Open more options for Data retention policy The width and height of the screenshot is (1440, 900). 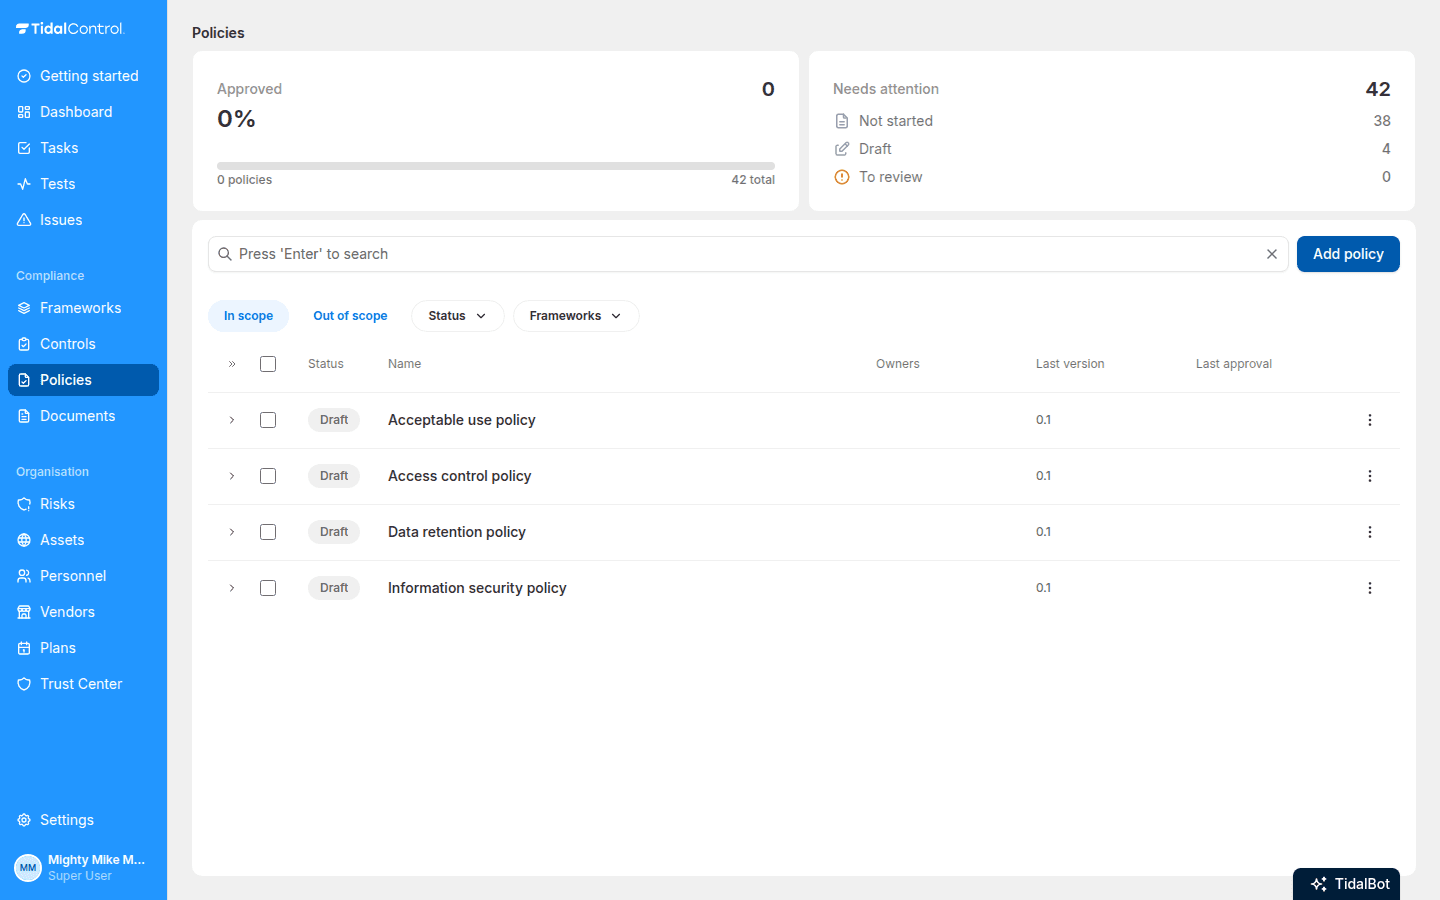[x=1370, y=532]
